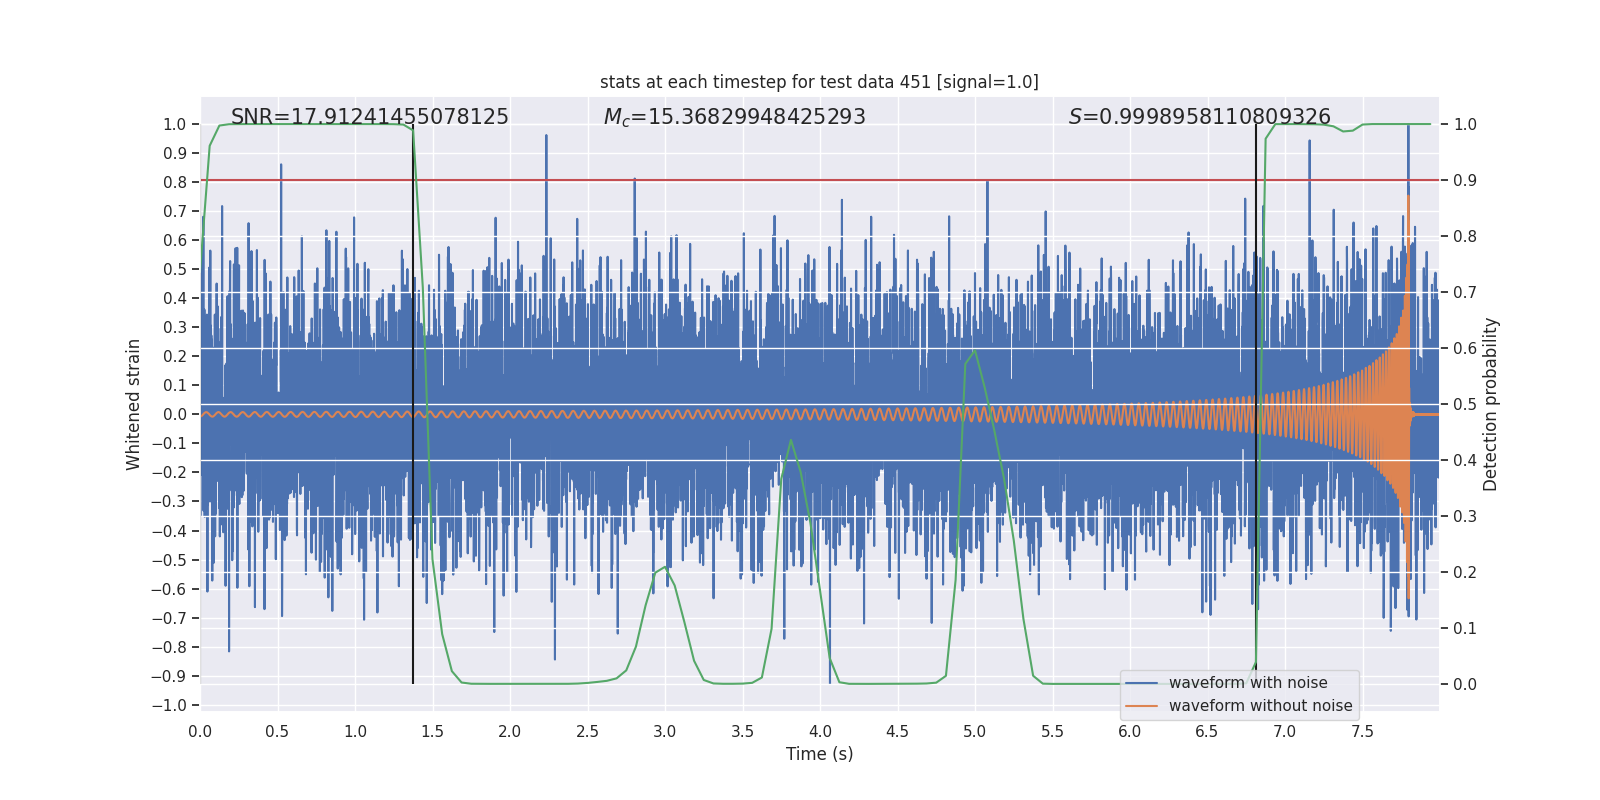Select the 4.0 tick label on Time axis
The image size is (1600, 800).
pos(820,731)
